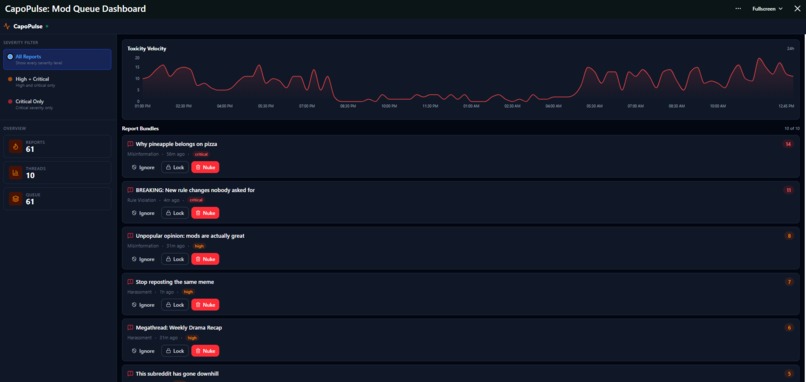Click the flag icon beside BREAKING rule changes
Viewport: 806px width, 382px height.
[130, 190]
